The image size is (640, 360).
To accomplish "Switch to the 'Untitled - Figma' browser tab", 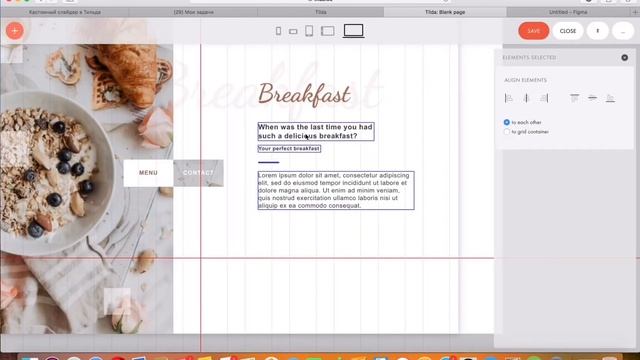I will point(568,12).
